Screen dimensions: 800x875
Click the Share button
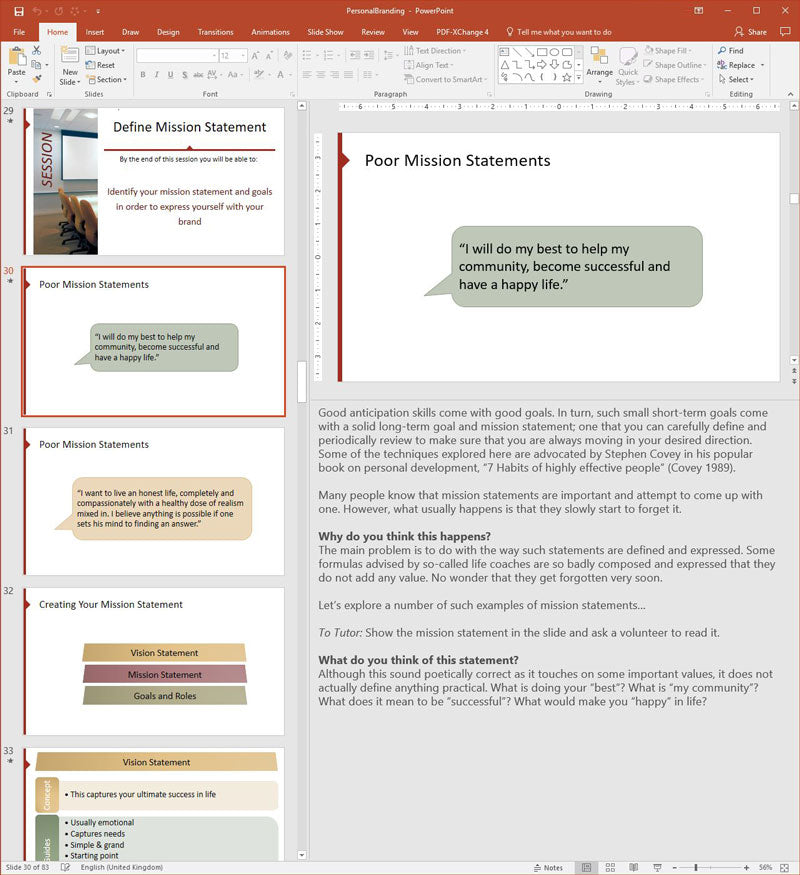coord(750,32)
